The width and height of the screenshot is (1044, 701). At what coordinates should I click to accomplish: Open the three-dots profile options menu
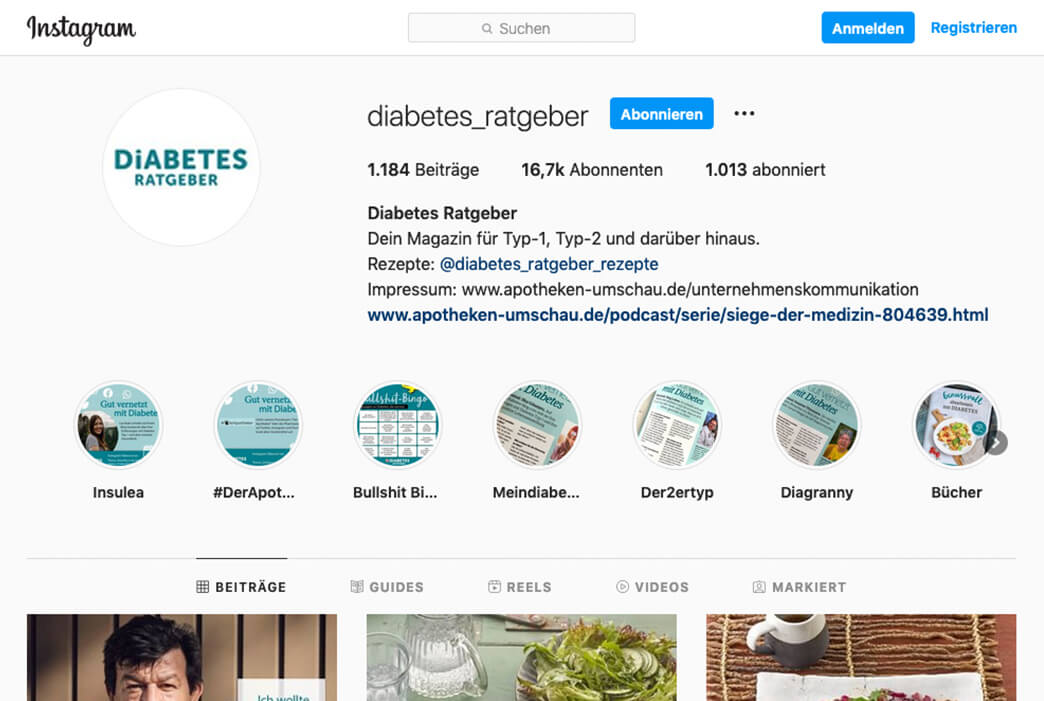(744, 113)
